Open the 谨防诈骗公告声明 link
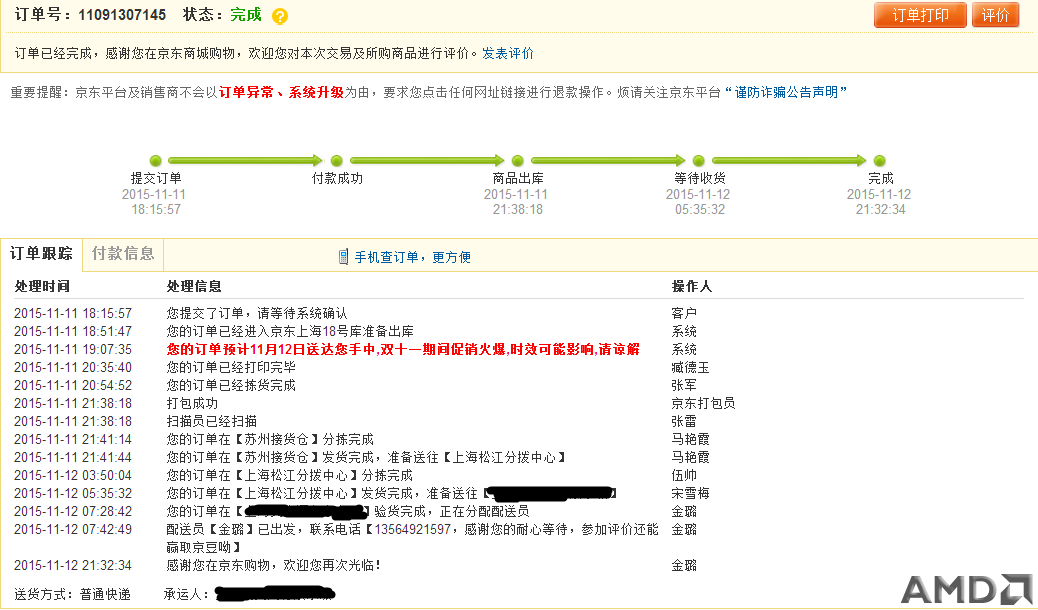Viewport: 1038px width, 610px height. tap(786, 92)
